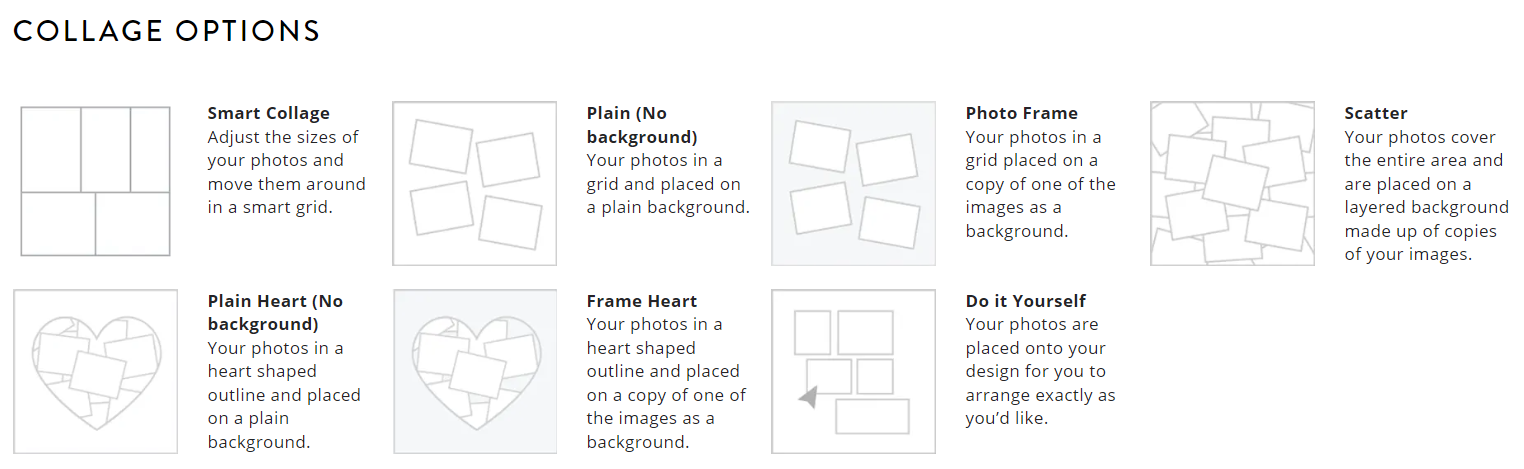Click the Collage Options heading
This screenshot has height=469, width=1524.
tap(166, 31)
